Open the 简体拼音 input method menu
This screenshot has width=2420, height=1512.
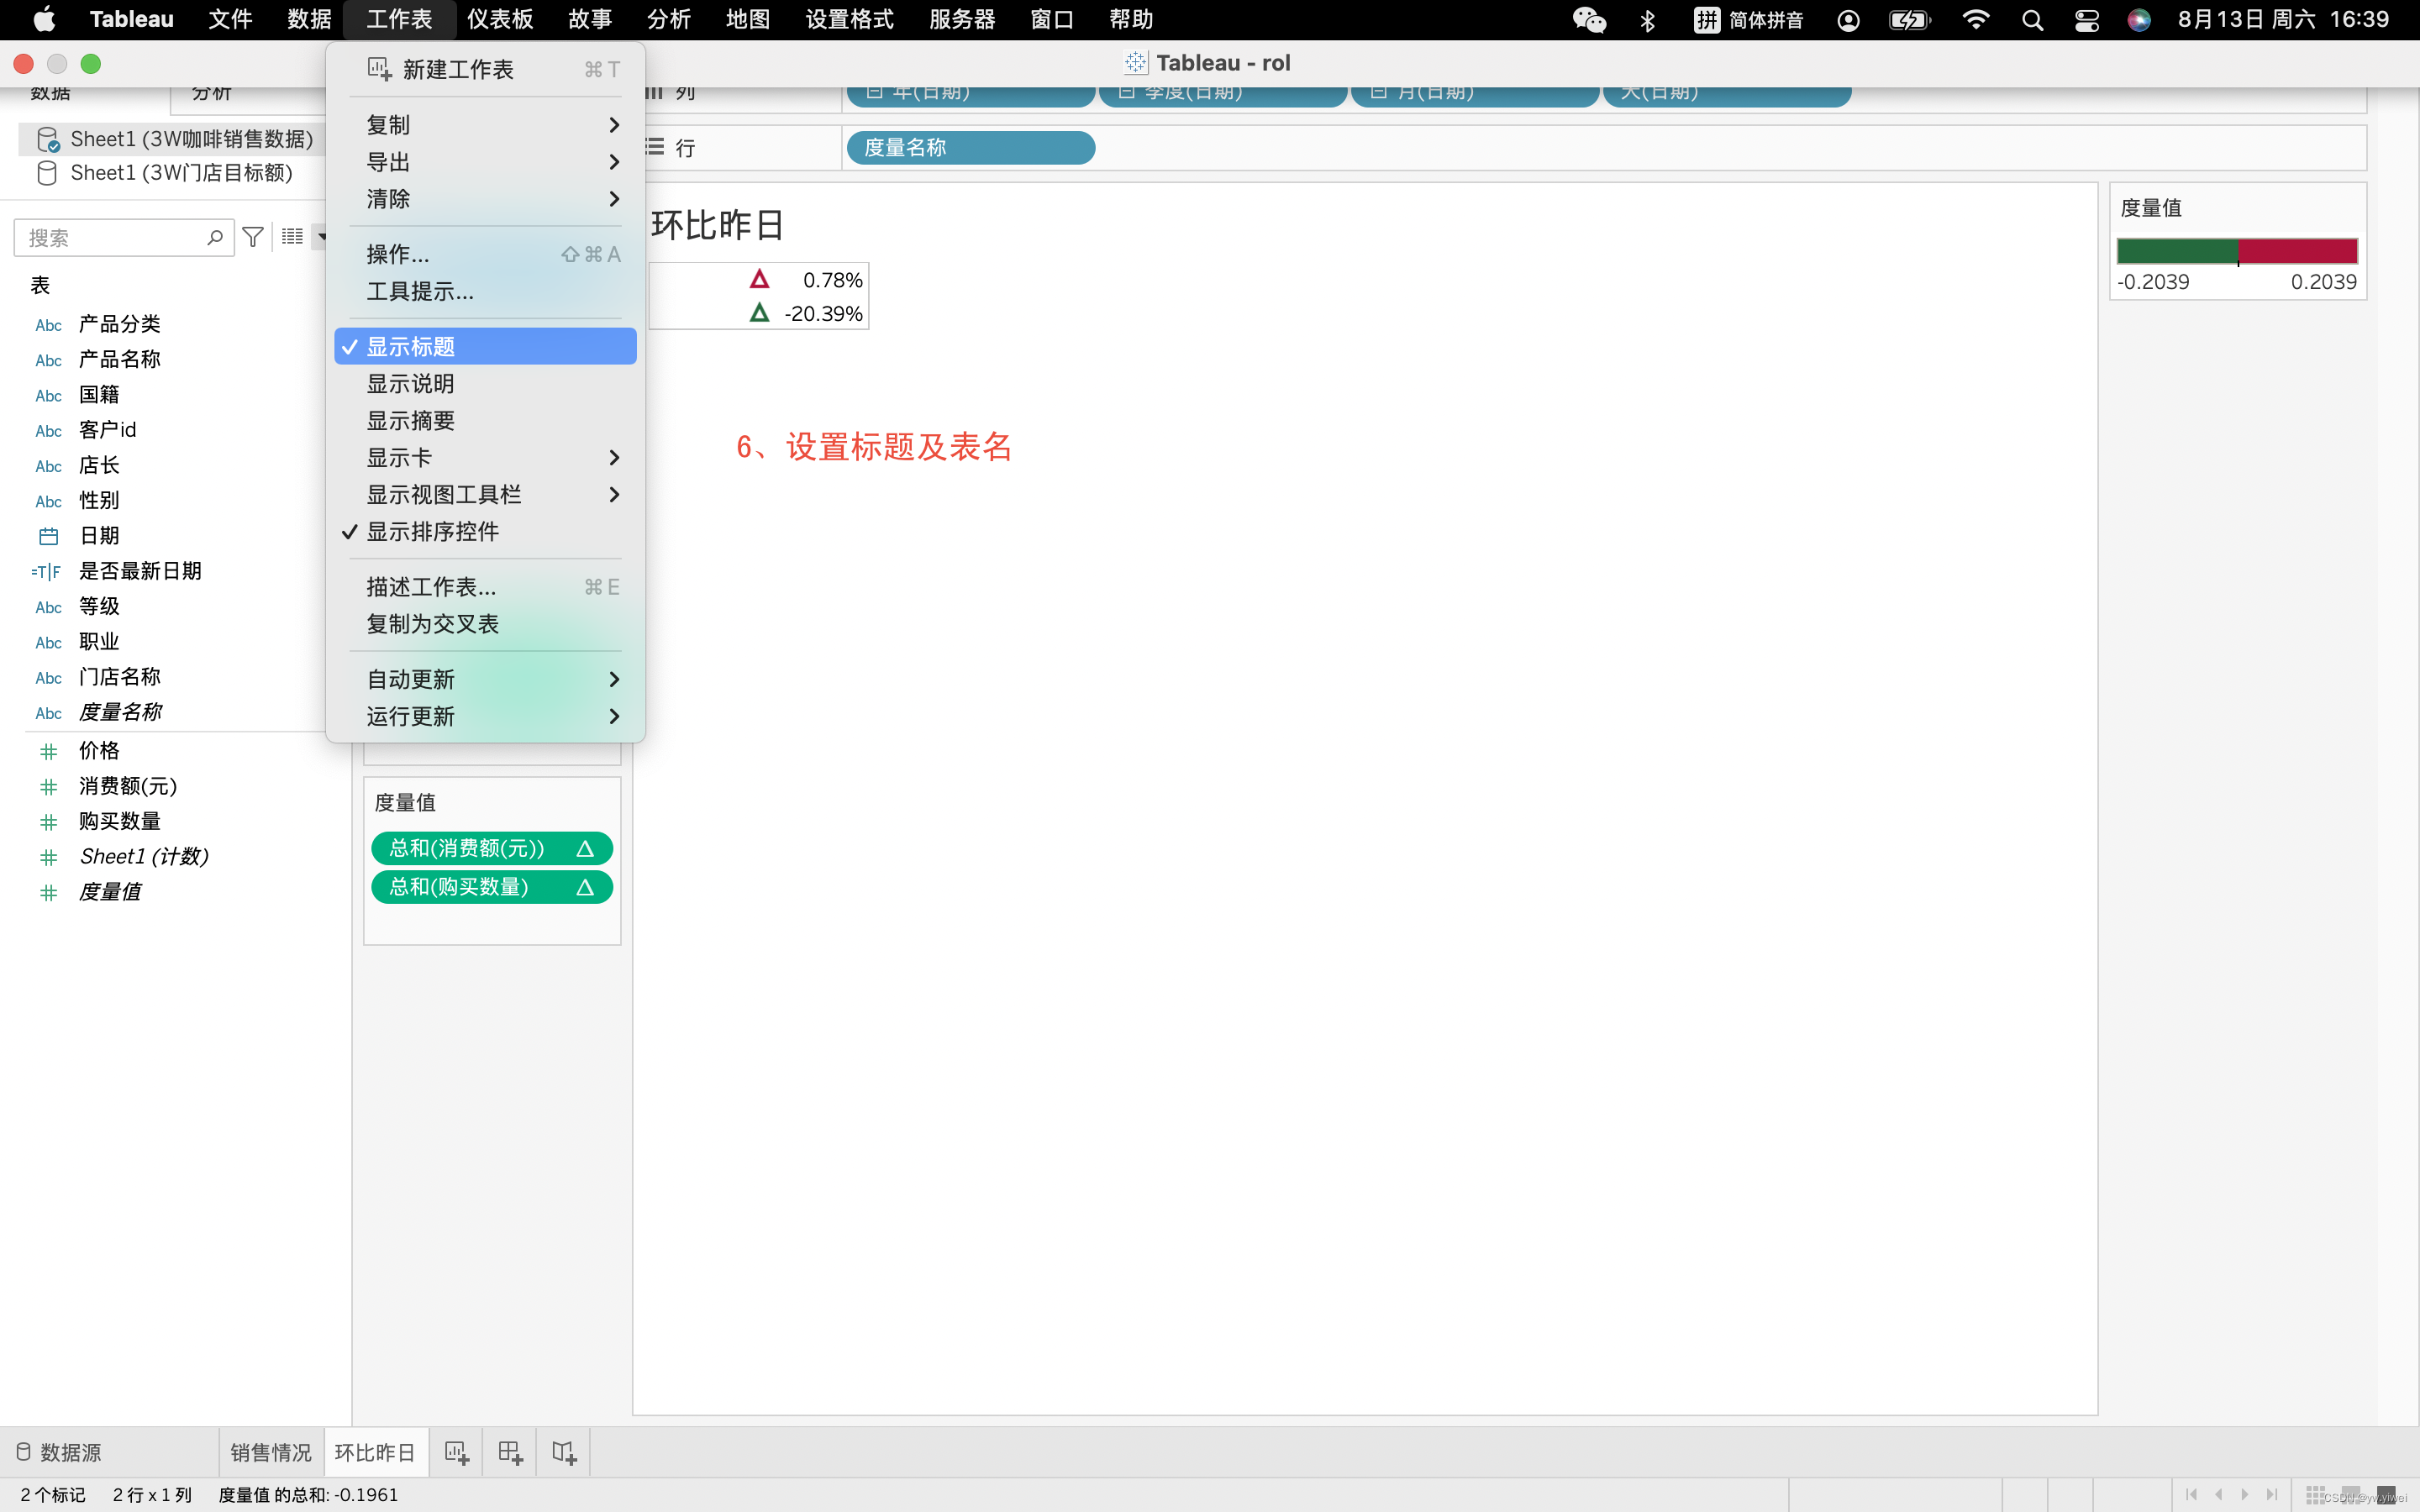[1748, 19]
